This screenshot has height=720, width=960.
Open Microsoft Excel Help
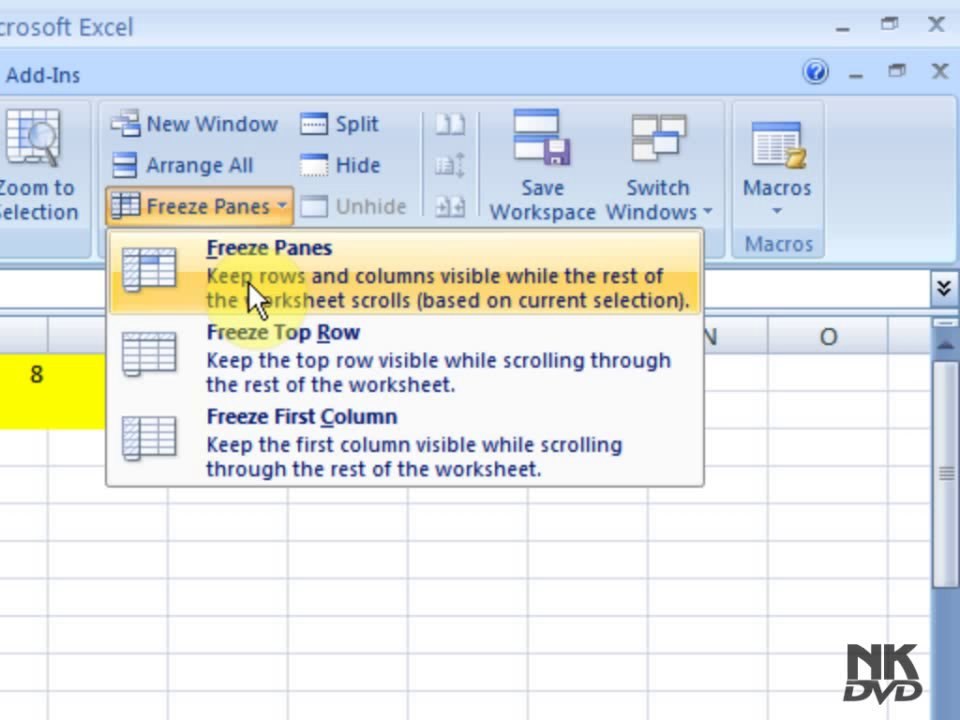point(816,72)
